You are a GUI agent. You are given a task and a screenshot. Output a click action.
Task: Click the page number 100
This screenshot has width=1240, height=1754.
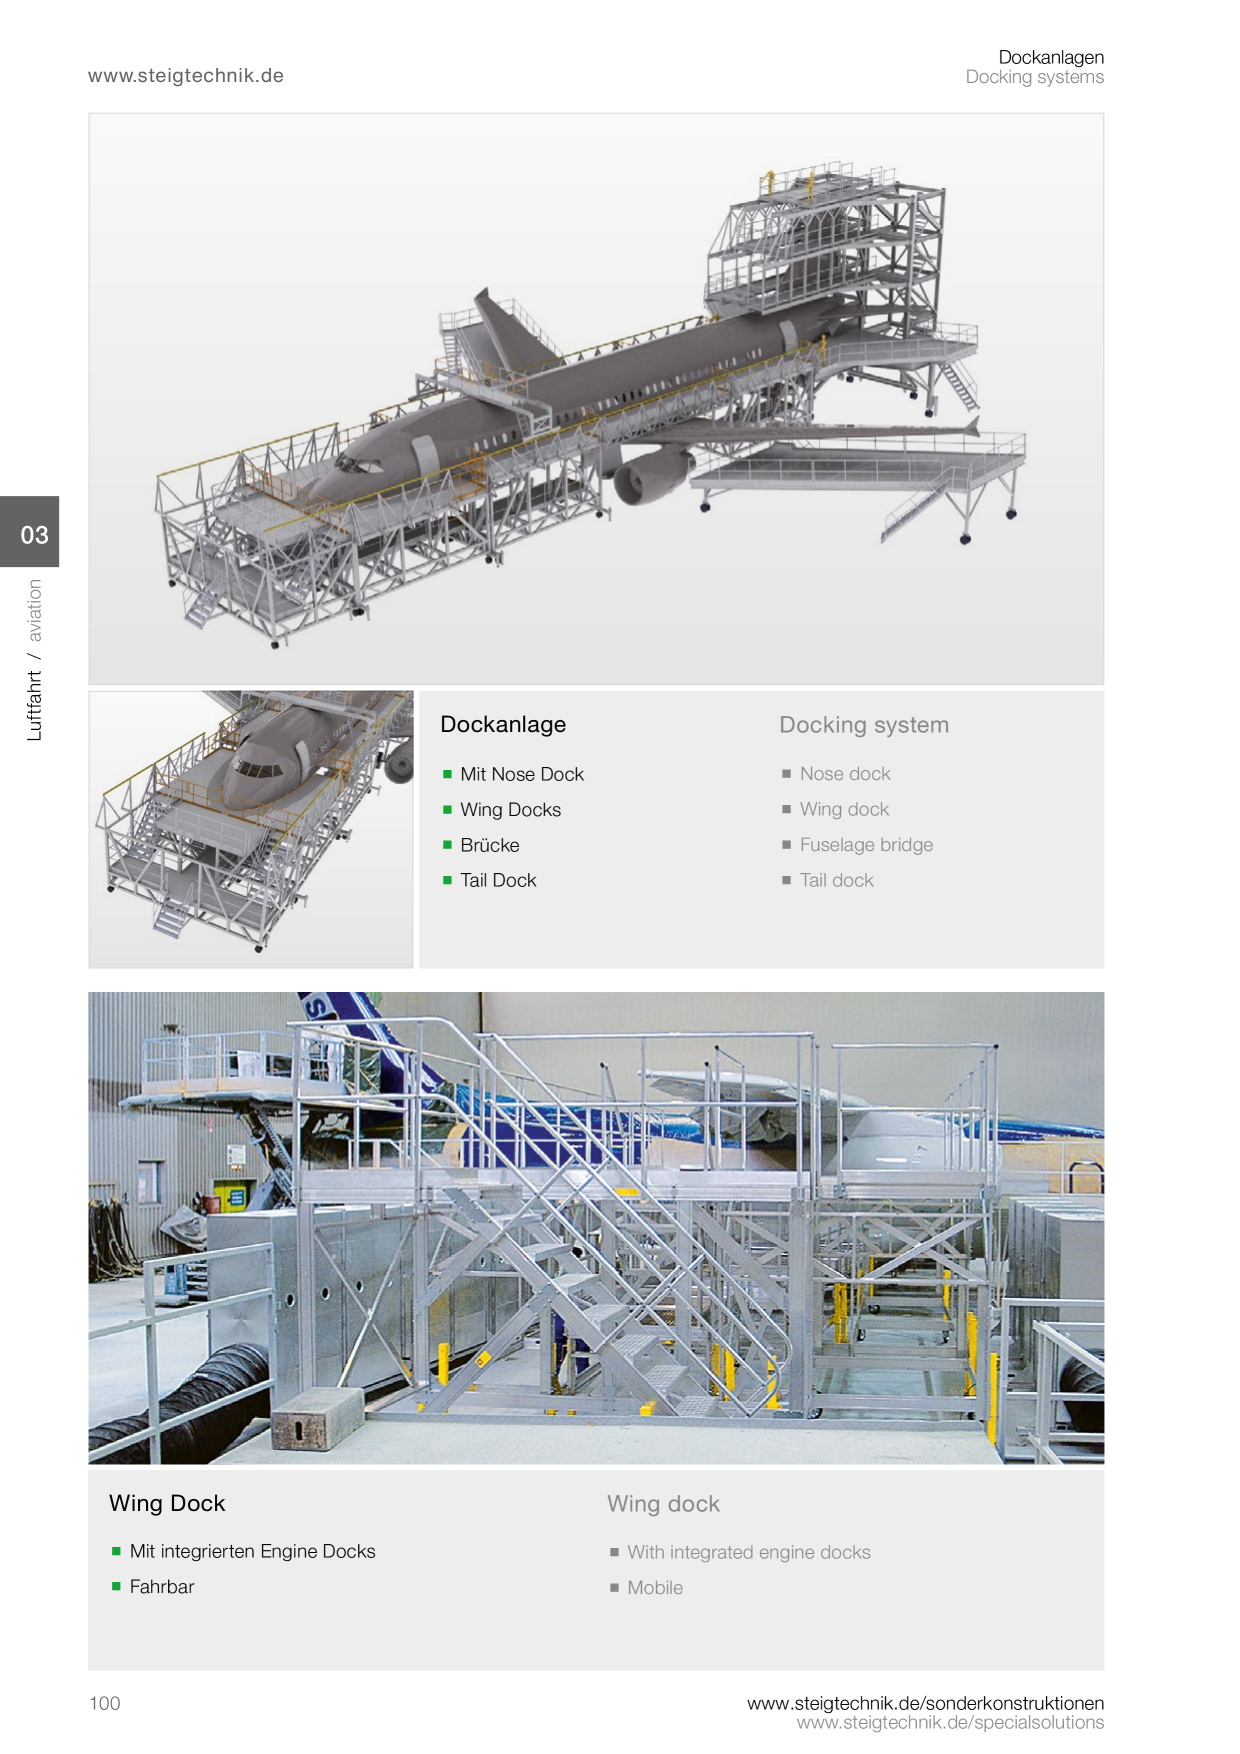[x=104, y=1703]
